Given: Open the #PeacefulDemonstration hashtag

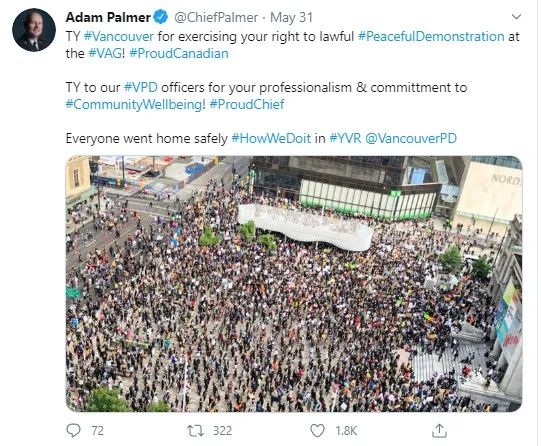Looking at the screenshot, I should click(x=431, y=36).
